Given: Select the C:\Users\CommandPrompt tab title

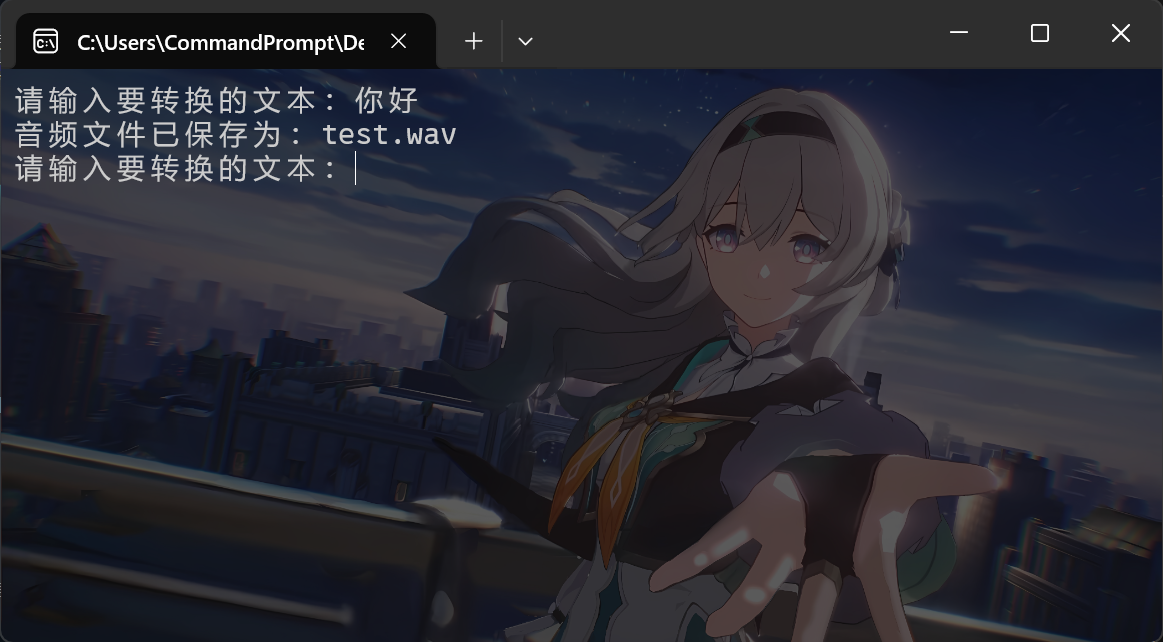Looking at the screenshot, I should [x=220, y=42].
